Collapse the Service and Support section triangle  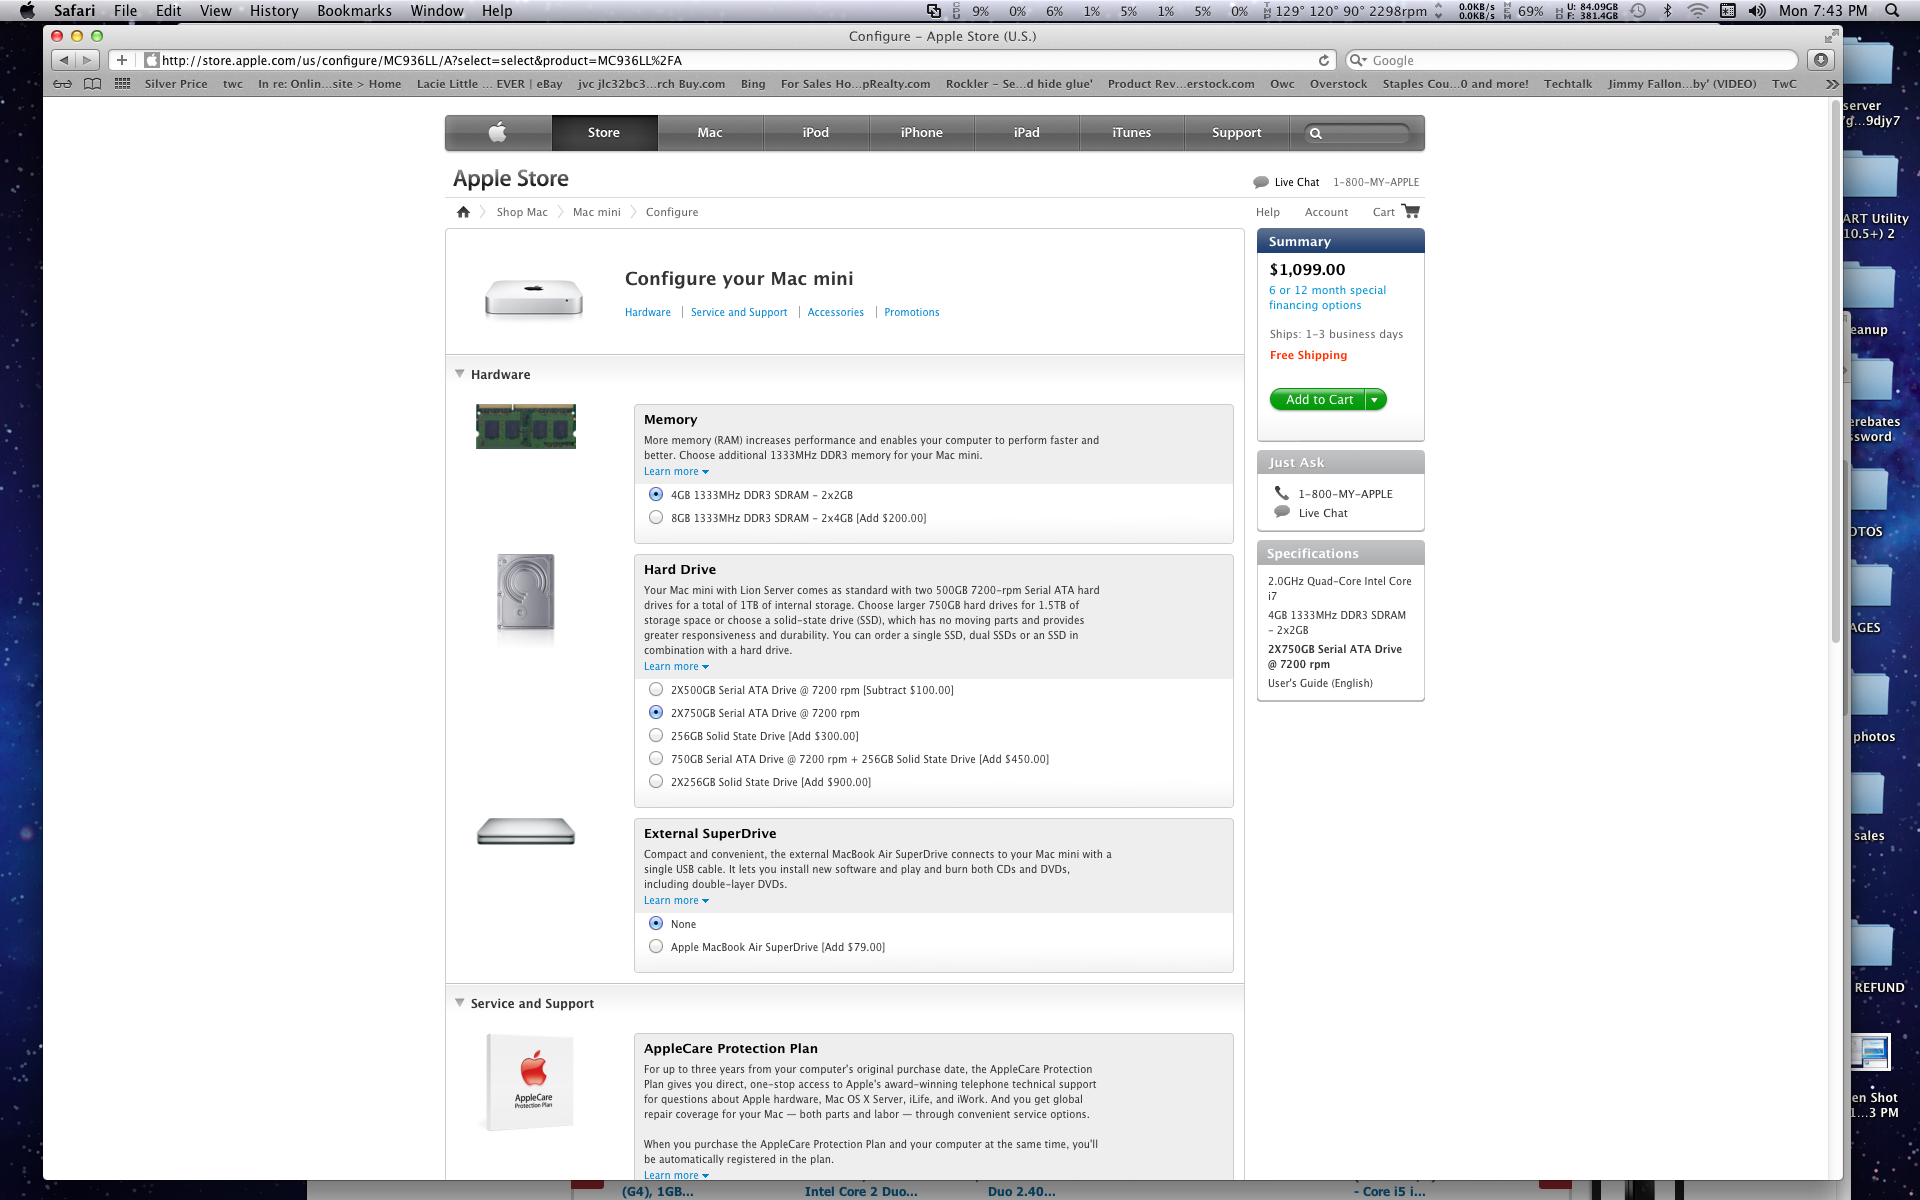click(x=460, y=1003)
